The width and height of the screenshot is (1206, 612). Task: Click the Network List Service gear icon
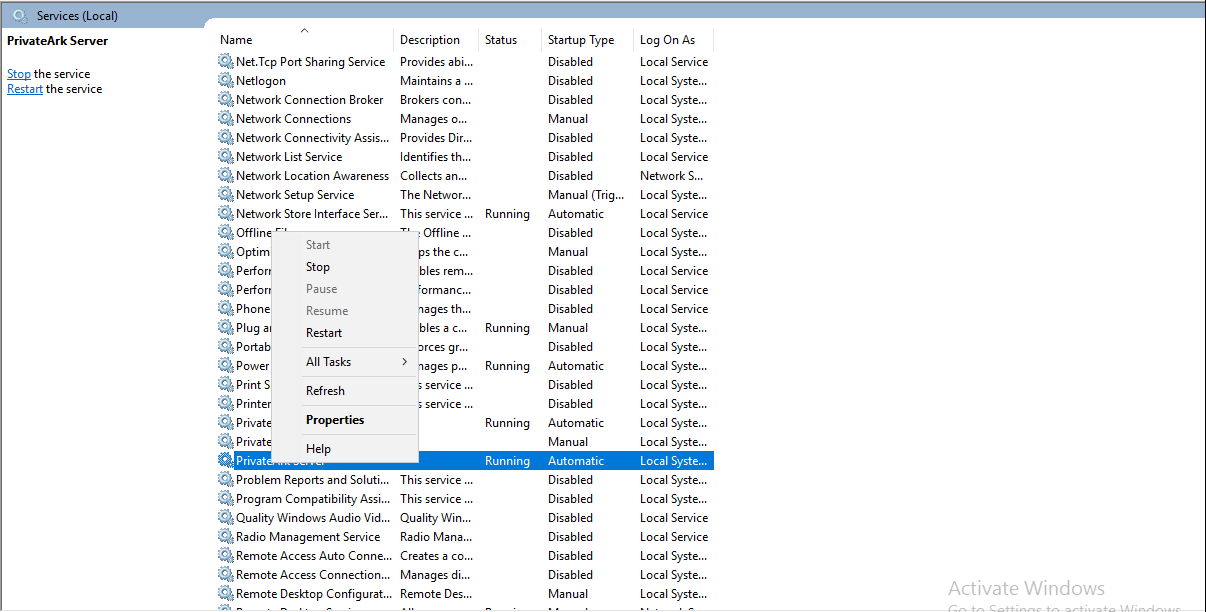pyautogui.click(x=224, y=156)
